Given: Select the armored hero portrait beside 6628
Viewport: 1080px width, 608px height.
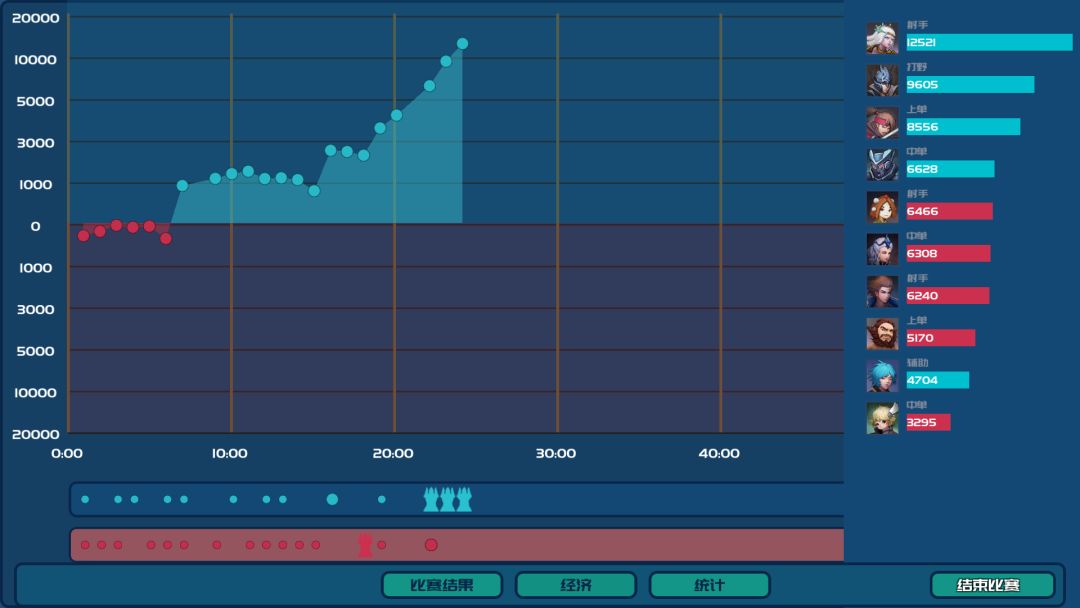Looking at the screenshot, I should click(x=882, y=165).
